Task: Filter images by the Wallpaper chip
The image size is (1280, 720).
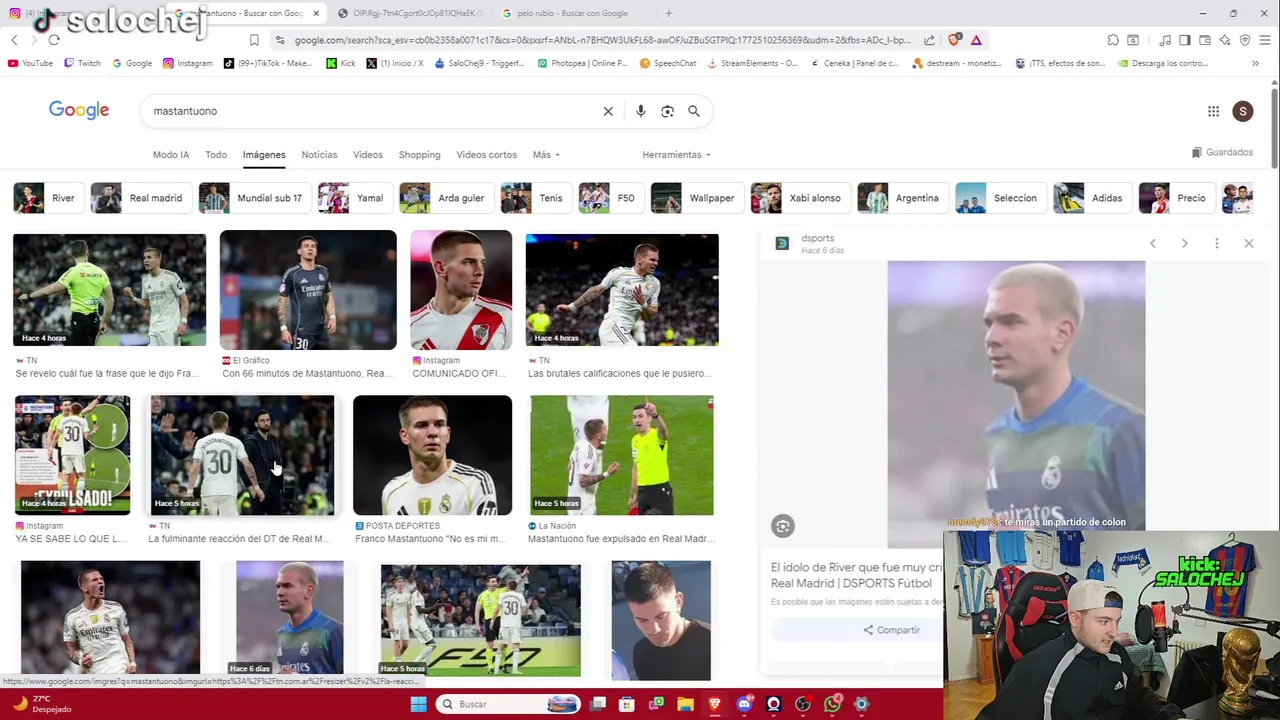Action: point(697,198)
